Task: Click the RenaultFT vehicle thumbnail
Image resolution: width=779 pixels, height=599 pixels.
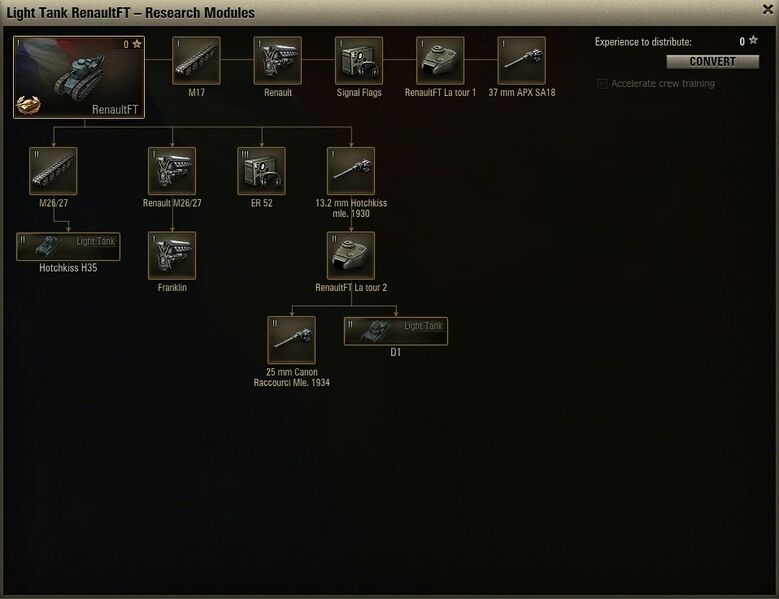Action: [x=79, y=77]
